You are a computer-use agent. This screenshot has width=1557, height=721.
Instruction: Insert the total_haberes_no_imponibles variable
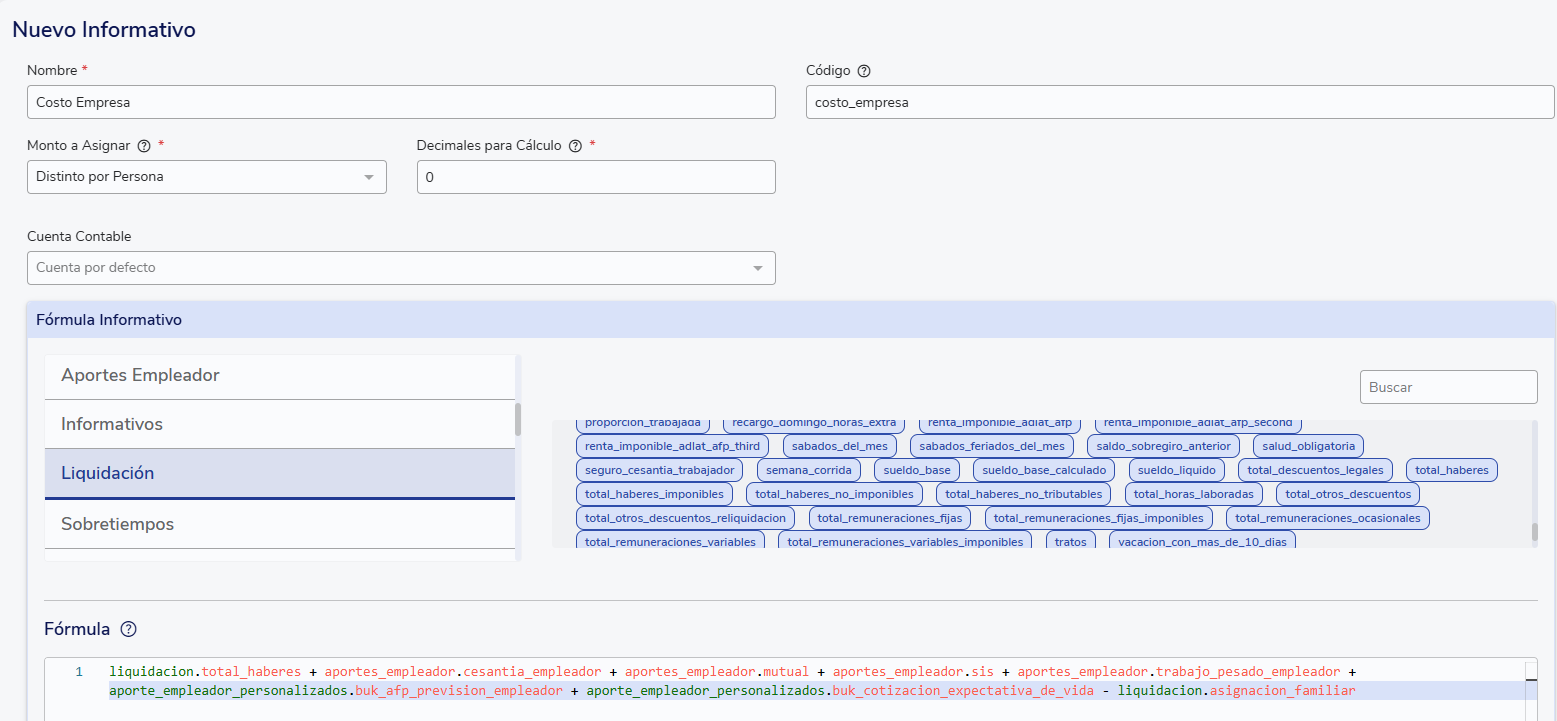(834, 494)
